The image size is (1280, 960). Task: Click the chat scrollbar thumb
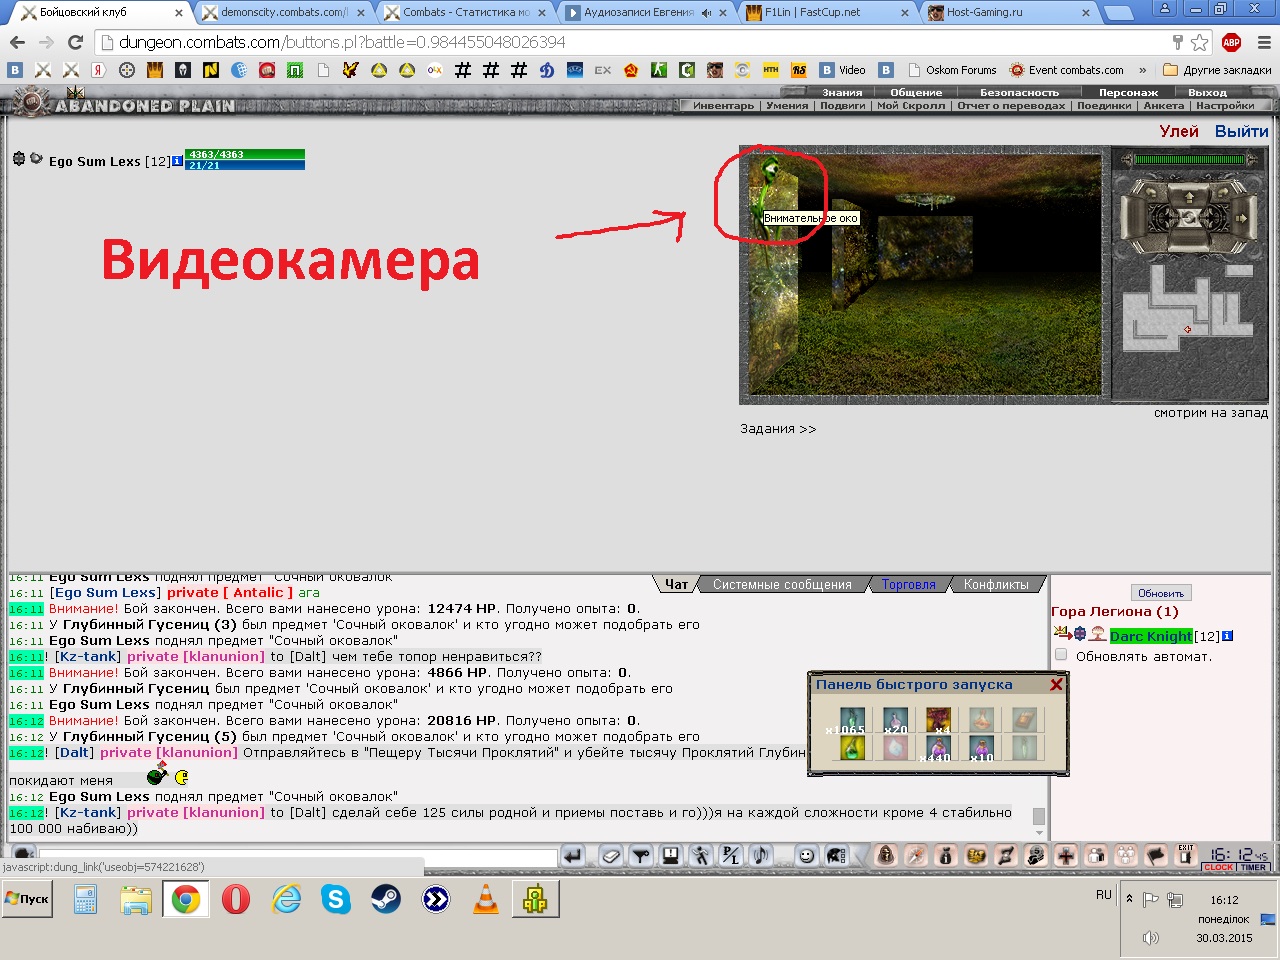[x=1039, y=816]
